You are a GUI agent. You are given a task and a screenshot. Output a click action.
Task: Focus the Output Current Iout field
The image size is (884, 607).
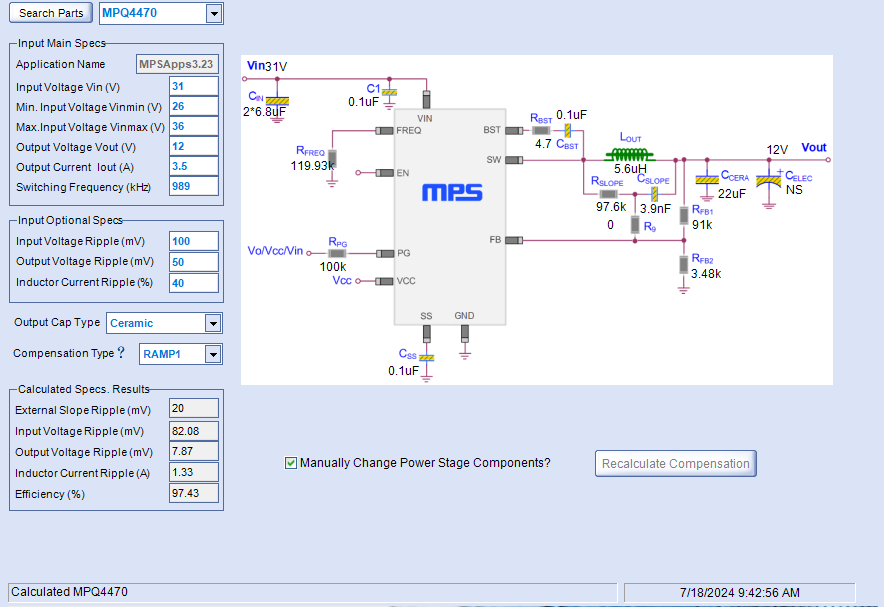click(x=193, y=166)
